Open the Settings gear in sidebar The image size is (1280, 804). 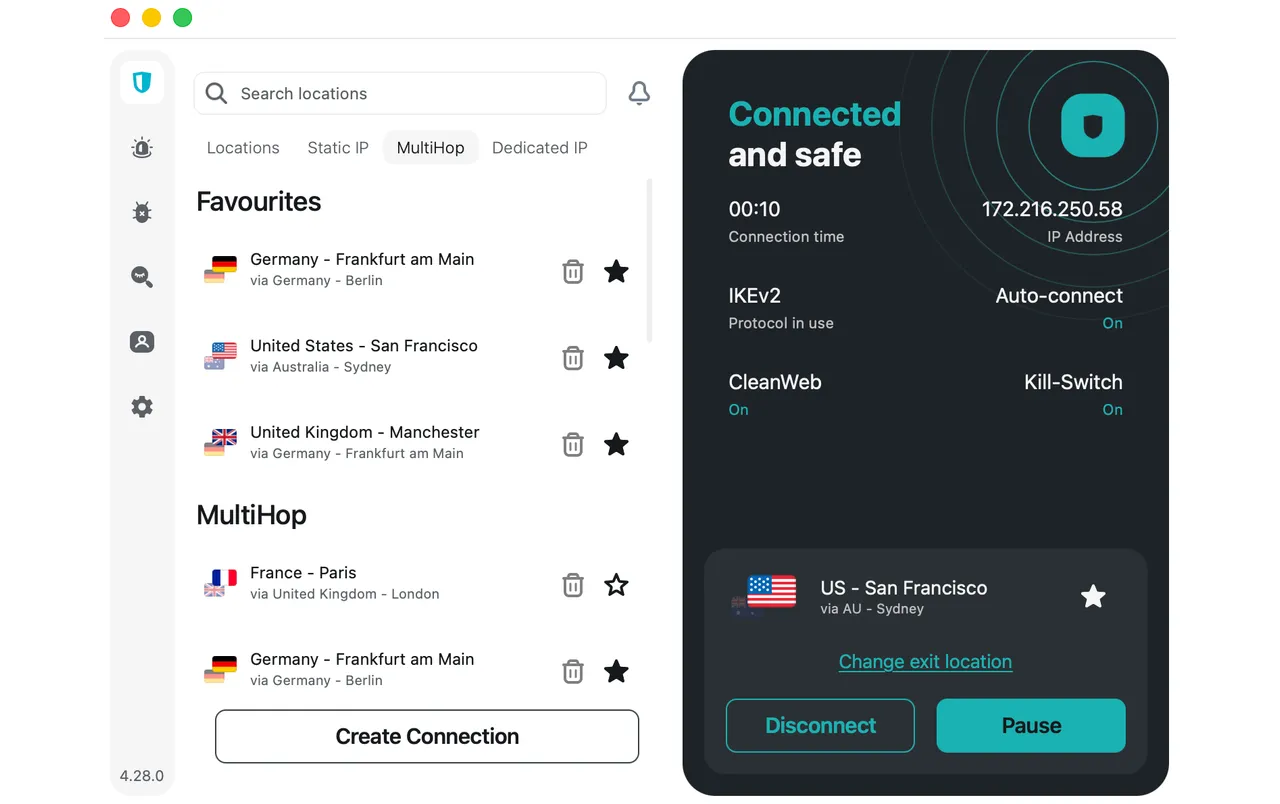pos(142,407)
